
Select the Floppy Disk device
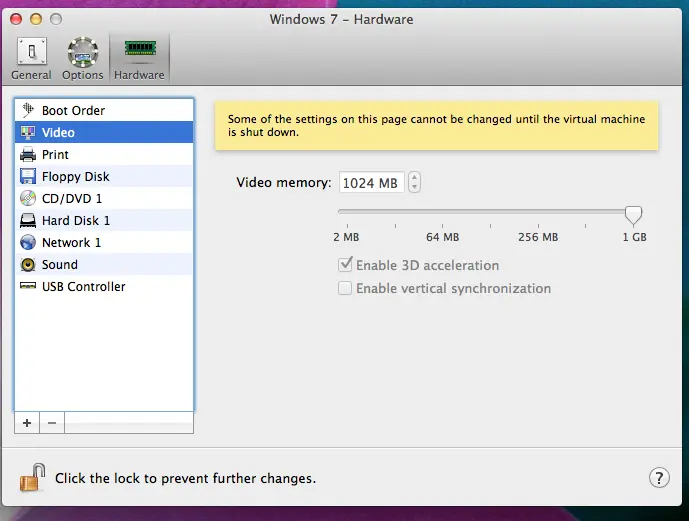point(75,176)
